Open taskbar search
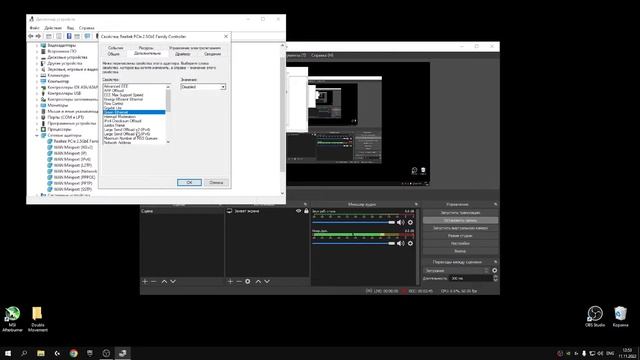The width and height of the screenshot is (640, 360). coord(24,353)
